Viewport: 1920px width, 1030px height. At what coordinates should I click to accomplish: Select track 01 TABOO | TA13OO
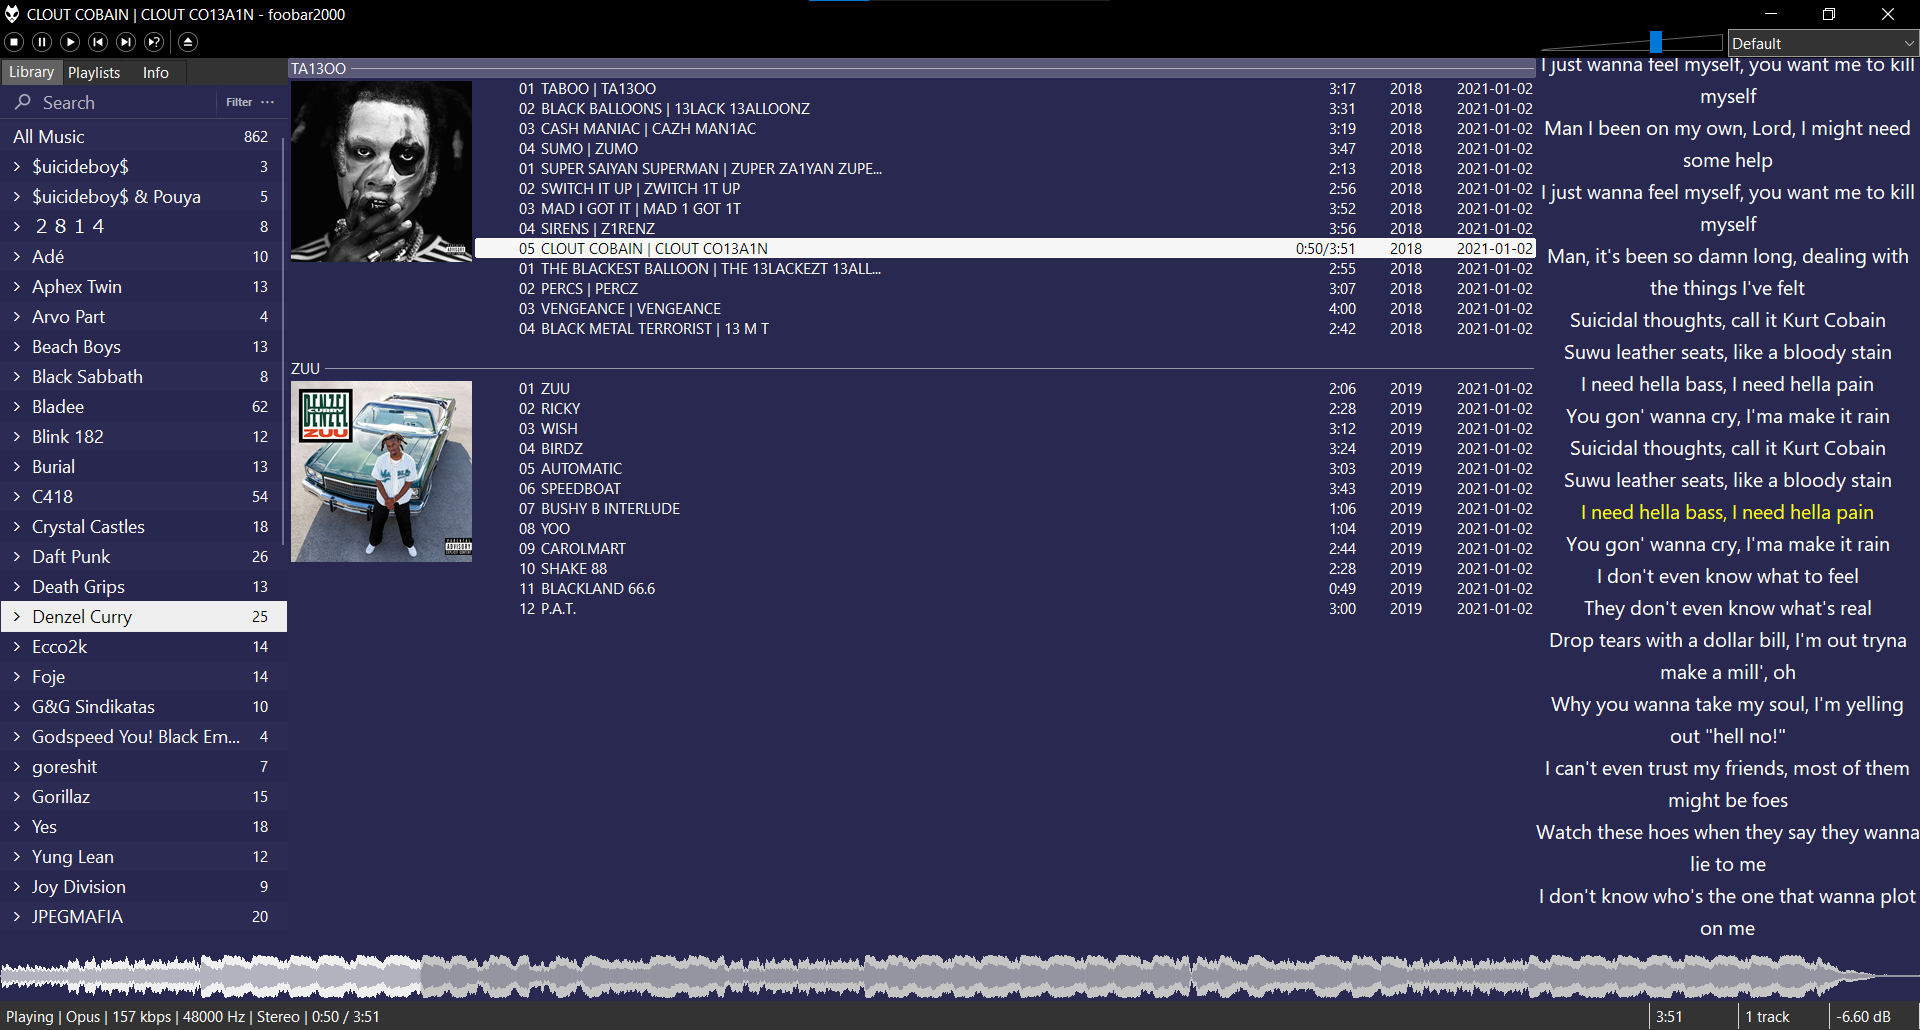1005,88
